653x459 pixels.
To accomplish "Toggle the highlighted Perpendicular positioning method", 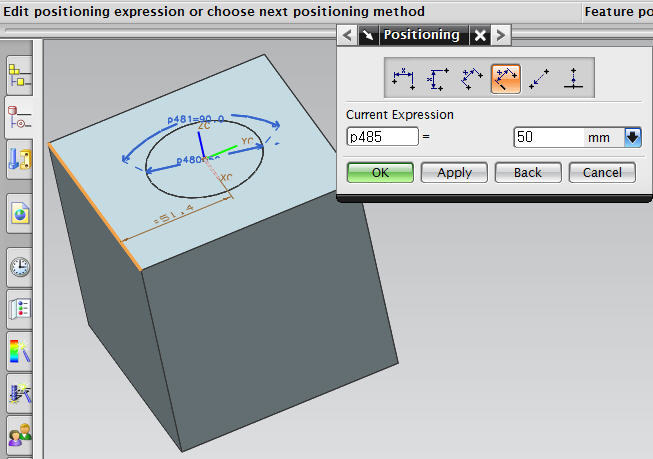I will point(506,79).
